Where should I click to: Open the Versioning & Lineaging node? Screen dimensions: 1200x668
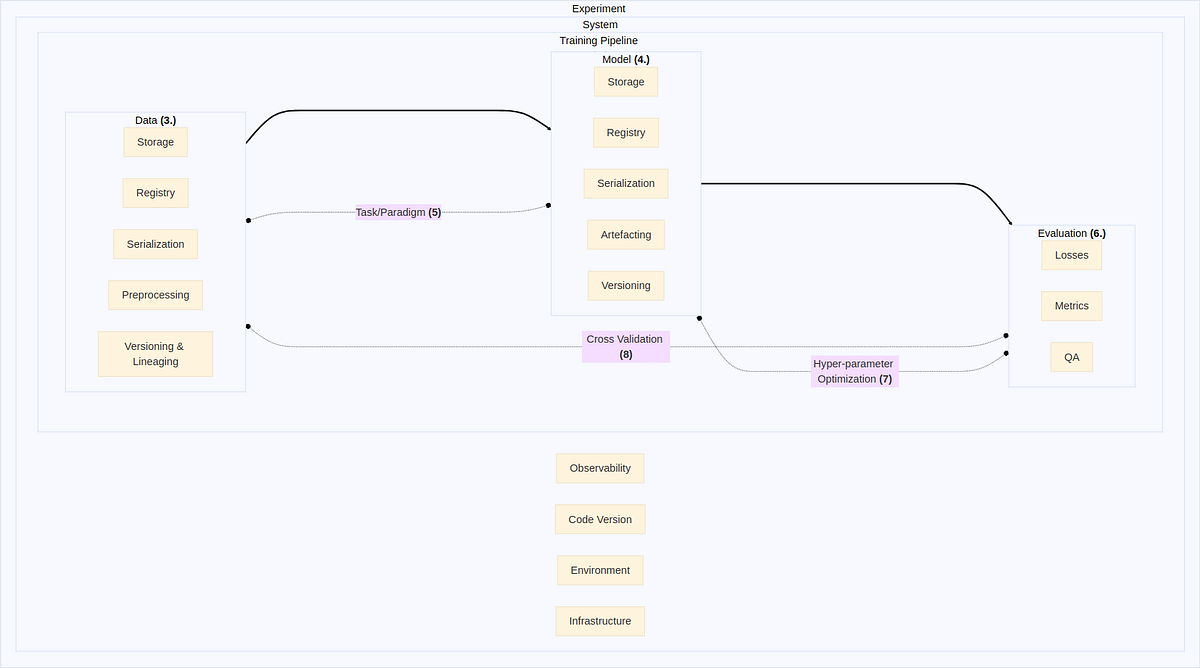click(155, 353)
